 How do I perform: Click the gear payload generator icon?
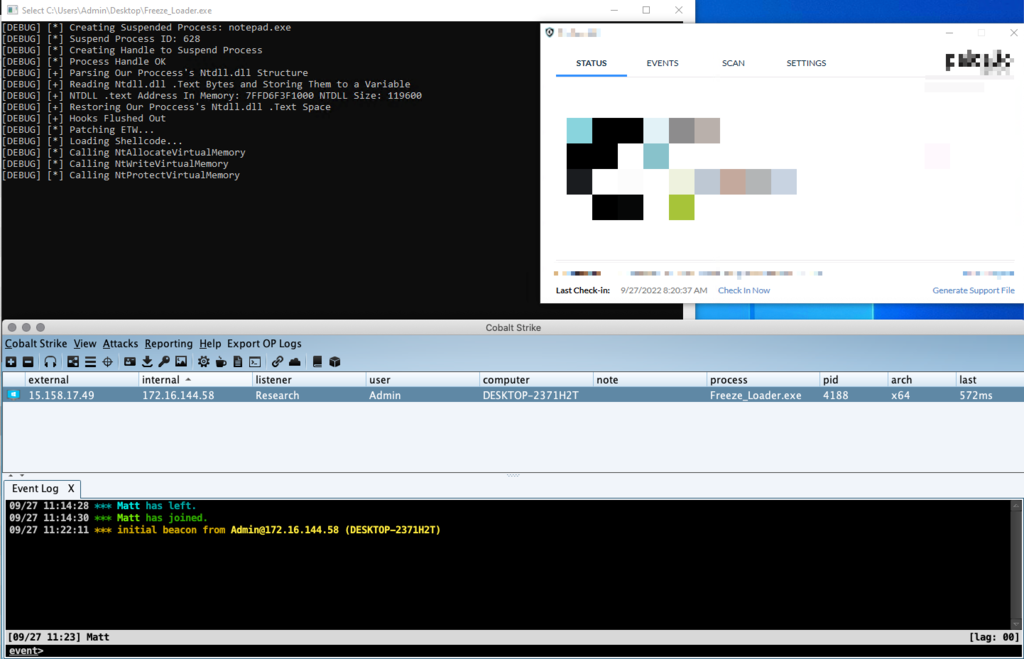pyautogui.click(x=204, y=362)
